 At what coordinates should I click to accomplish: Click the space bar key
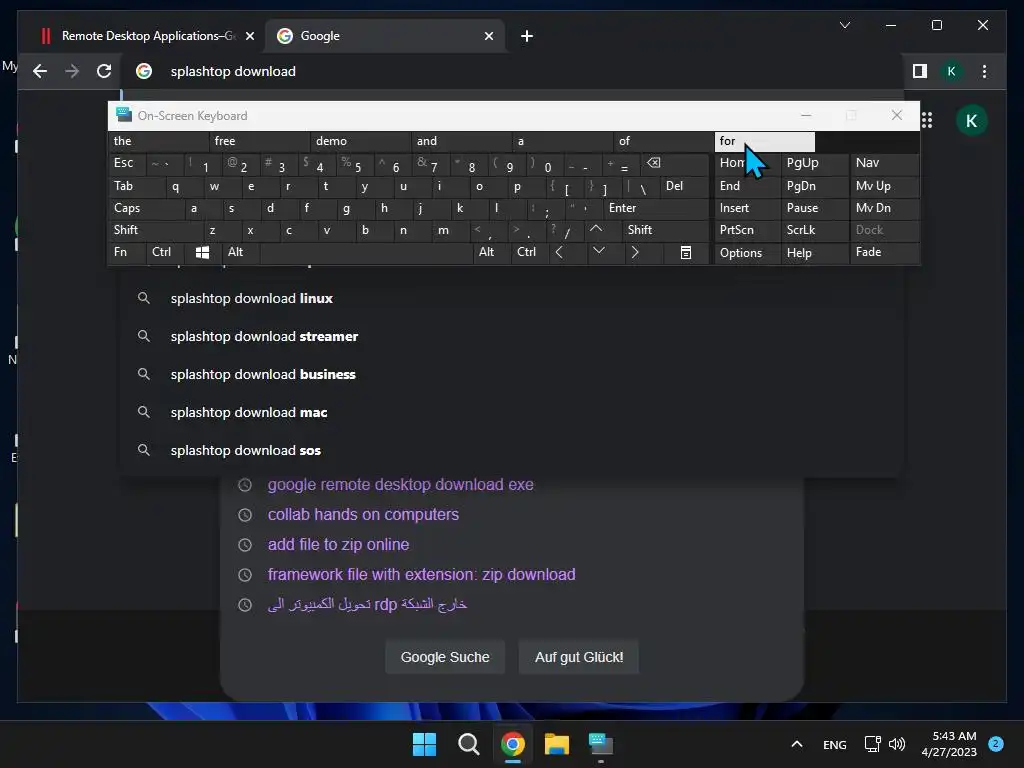click(366, 252)
